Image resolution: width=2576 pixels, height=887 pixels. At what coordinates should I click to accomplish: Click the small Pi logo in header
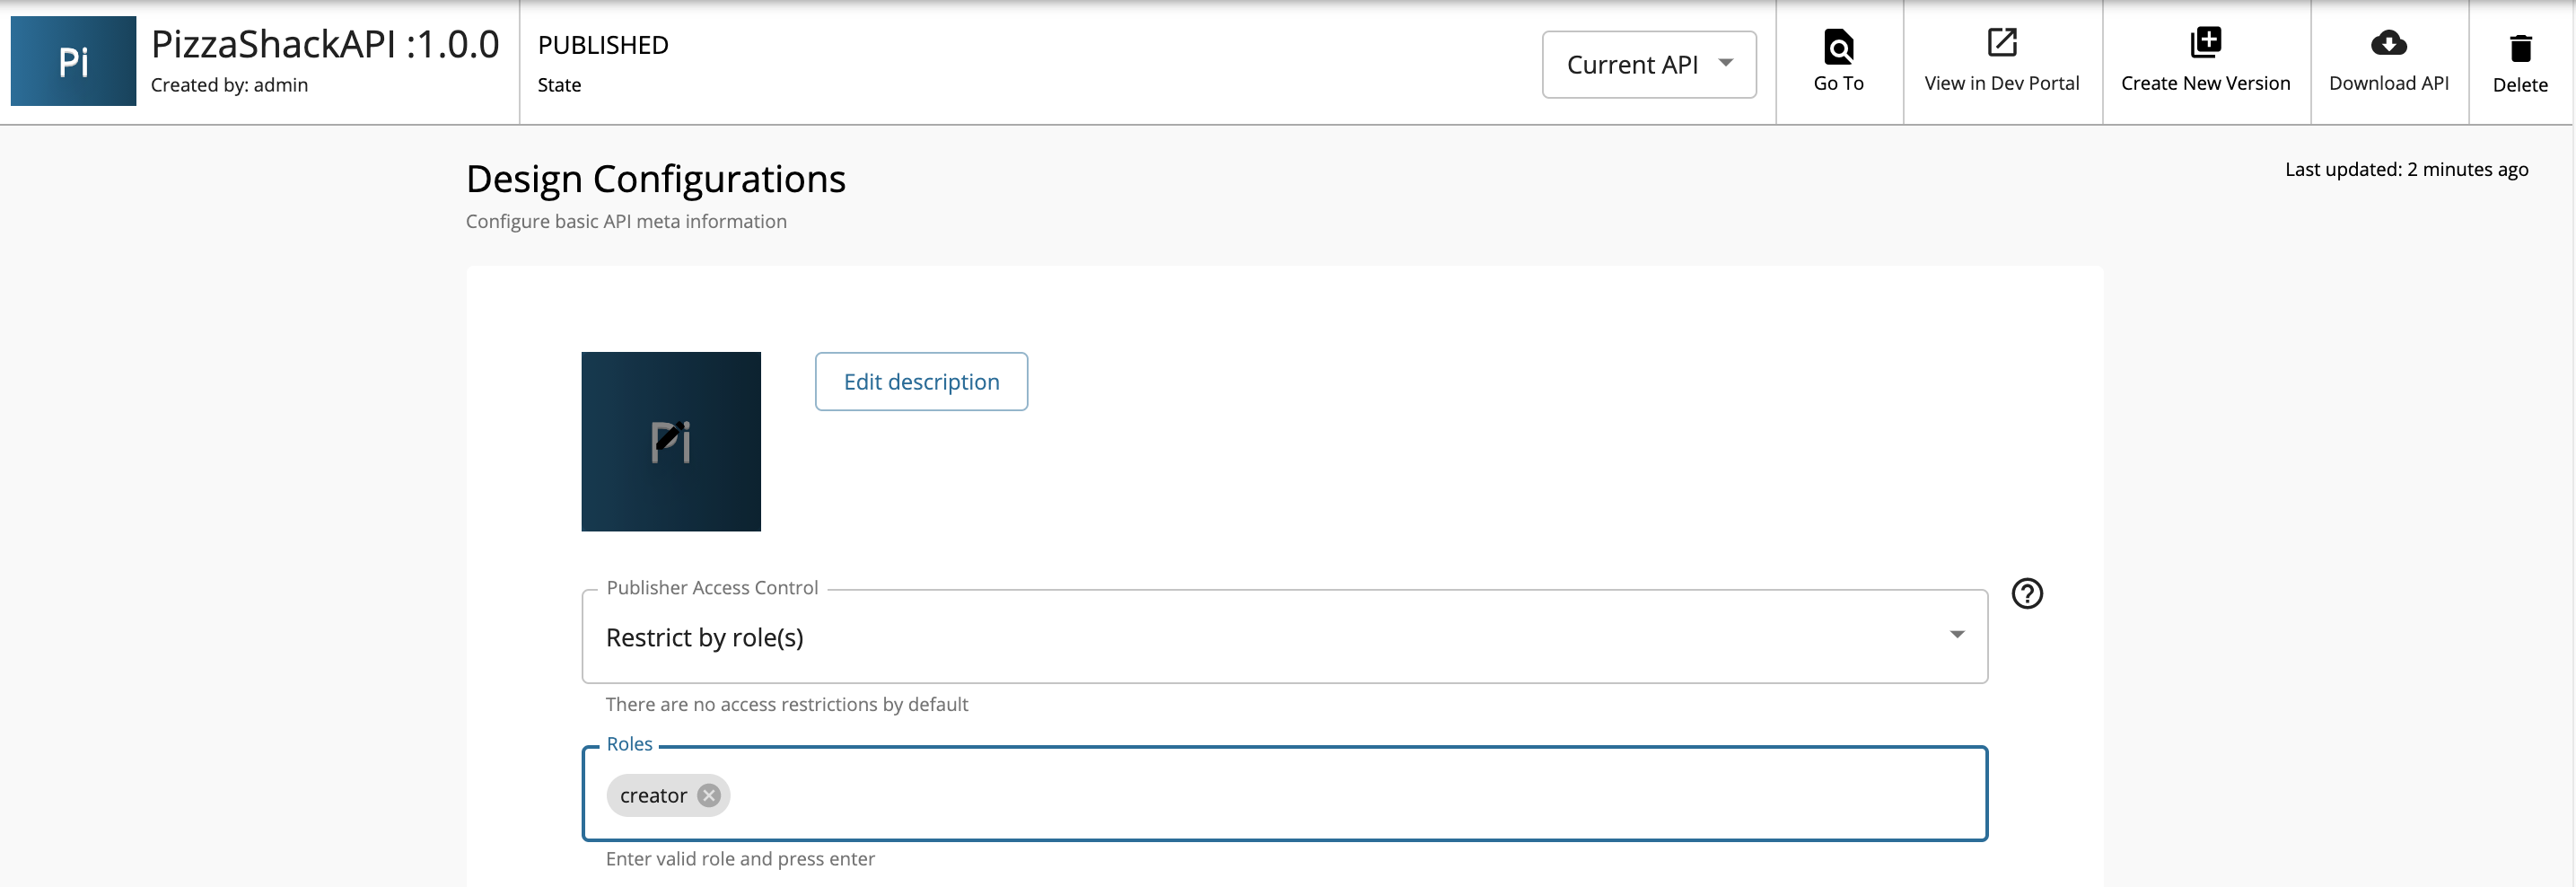[x=73, y=61]
